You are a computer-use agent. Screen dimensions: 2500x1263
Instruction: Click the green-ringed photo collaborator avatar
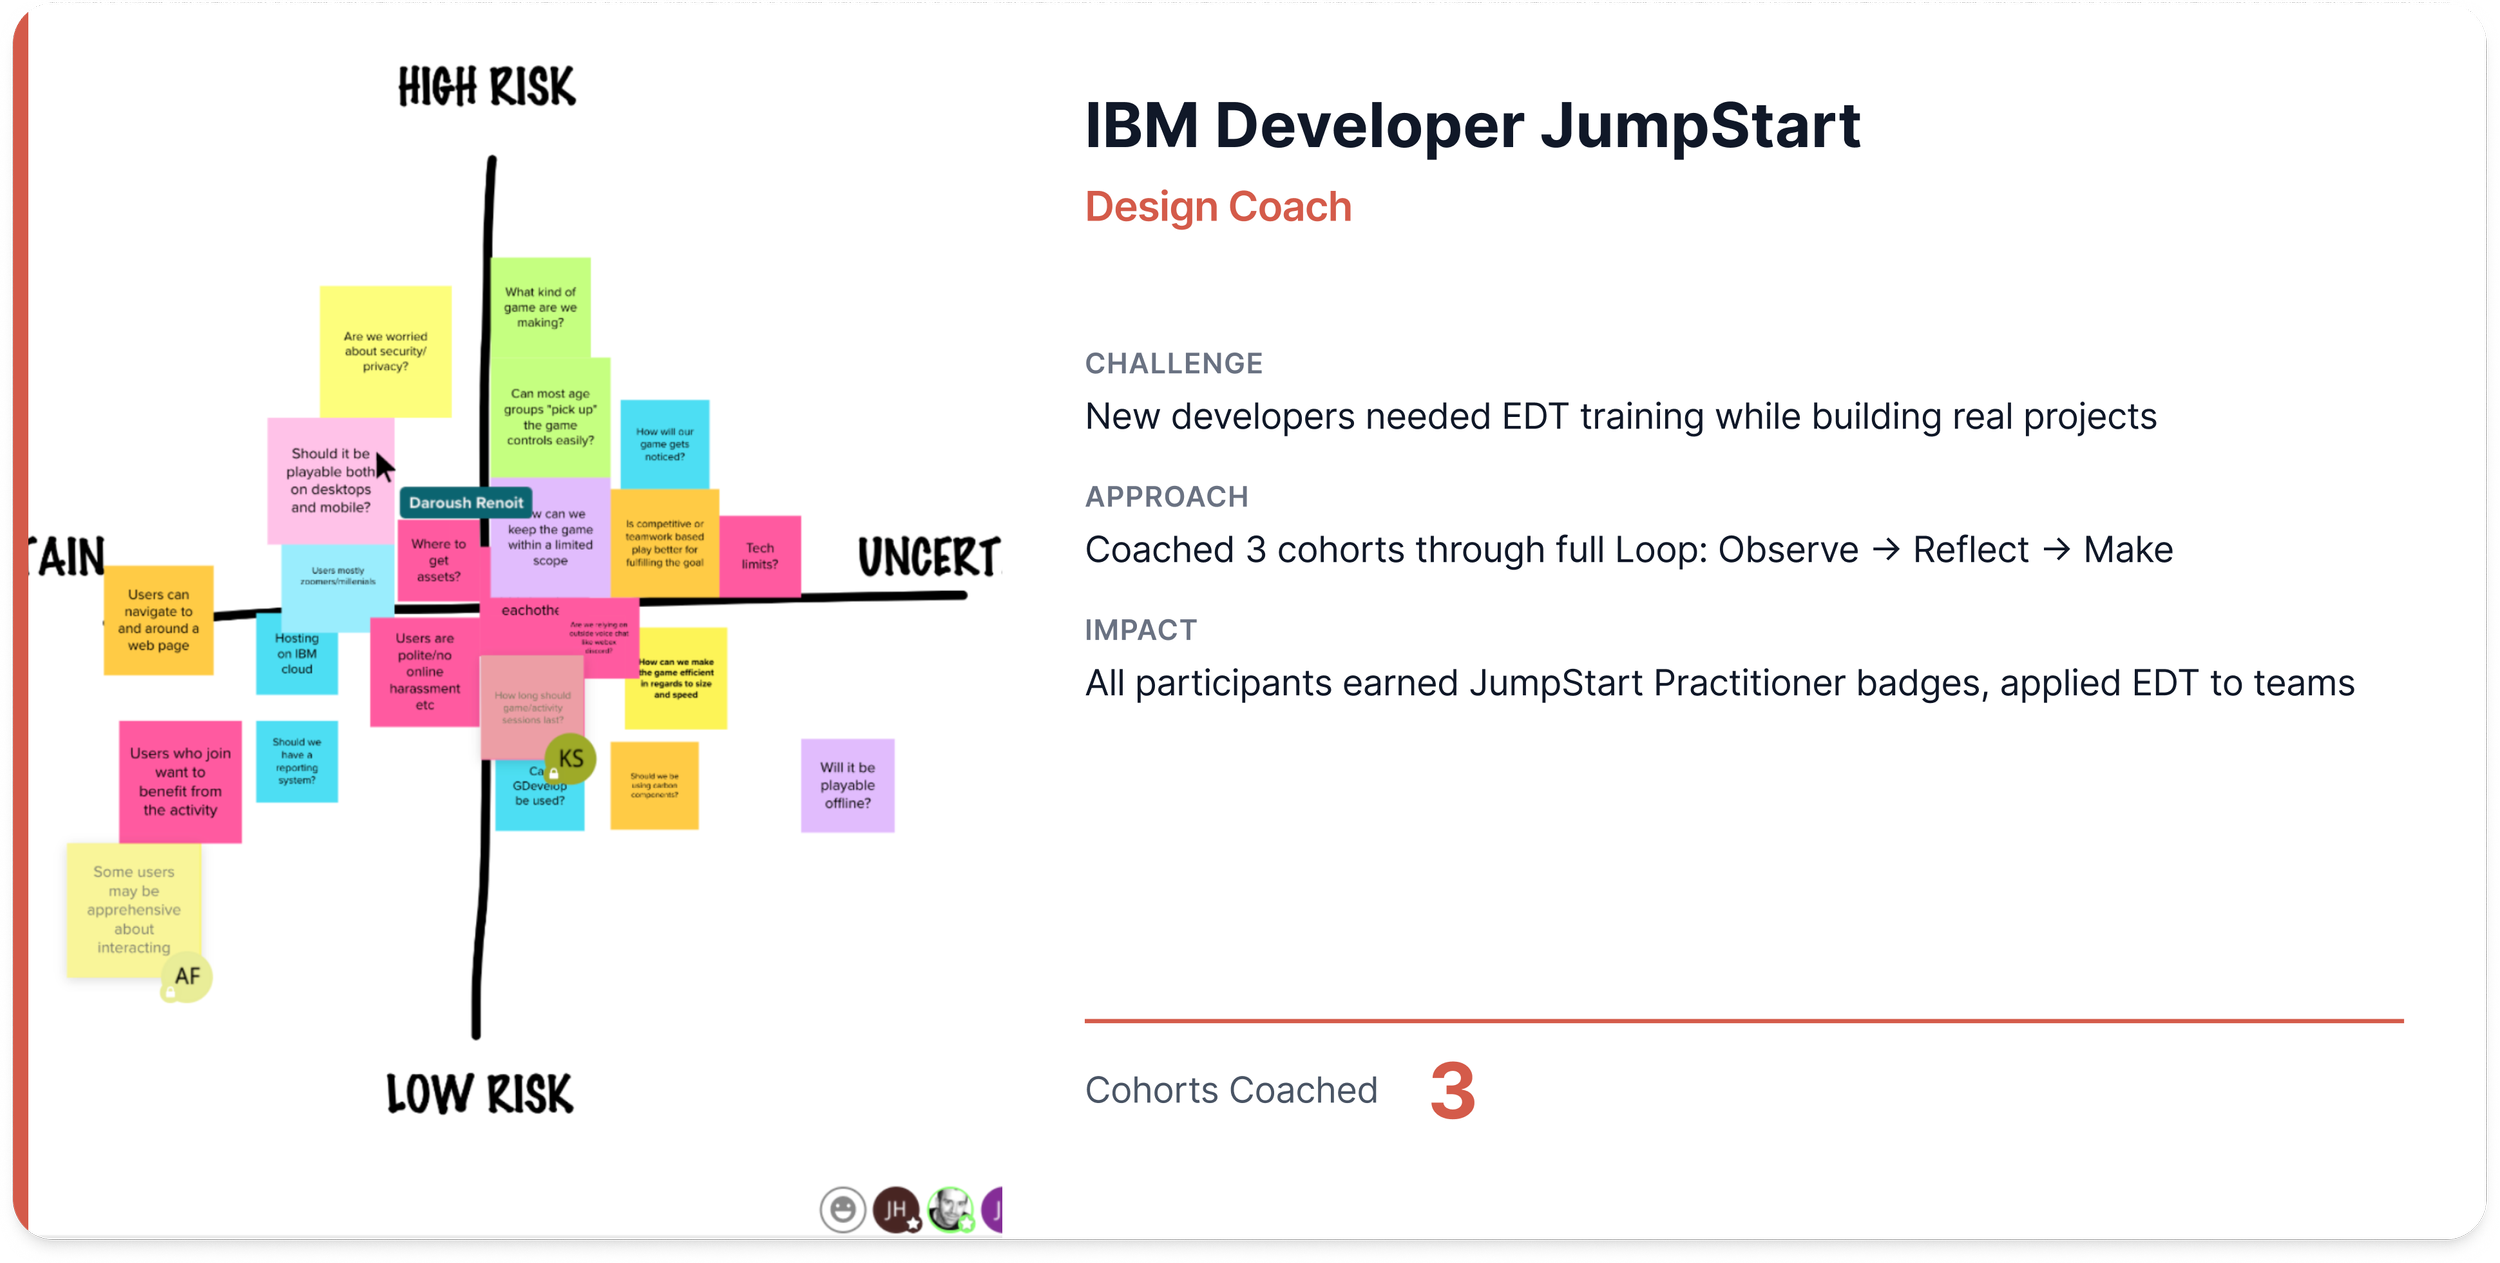click(949, 1210)
